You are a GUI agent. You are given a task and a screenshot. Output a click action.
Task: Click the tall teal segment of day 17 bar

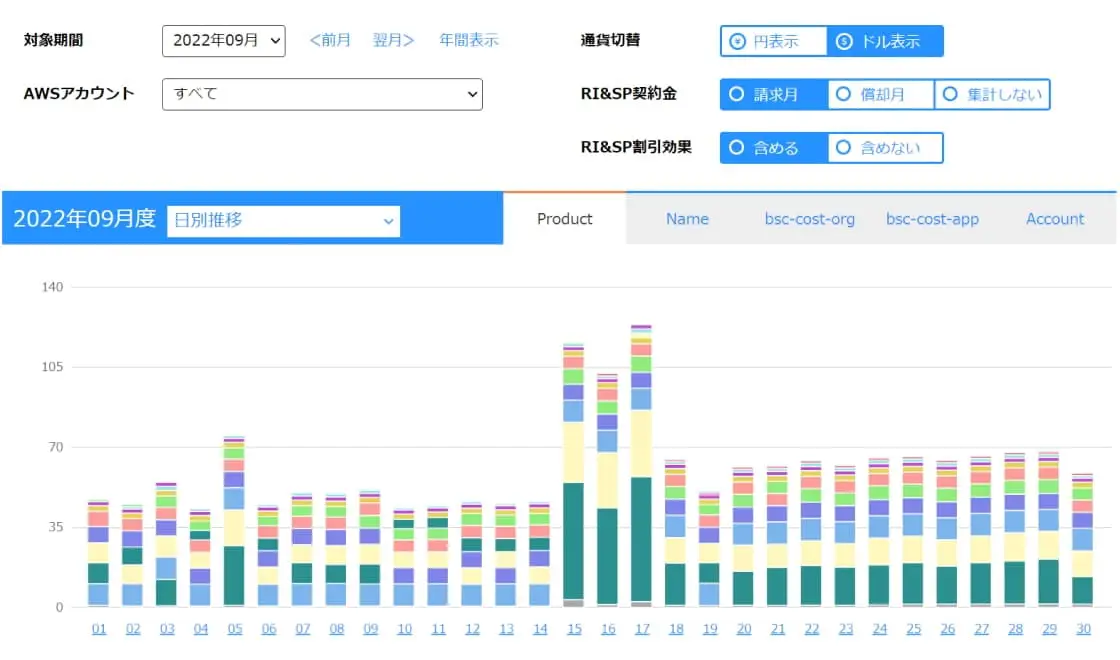(x=641, y=539)
